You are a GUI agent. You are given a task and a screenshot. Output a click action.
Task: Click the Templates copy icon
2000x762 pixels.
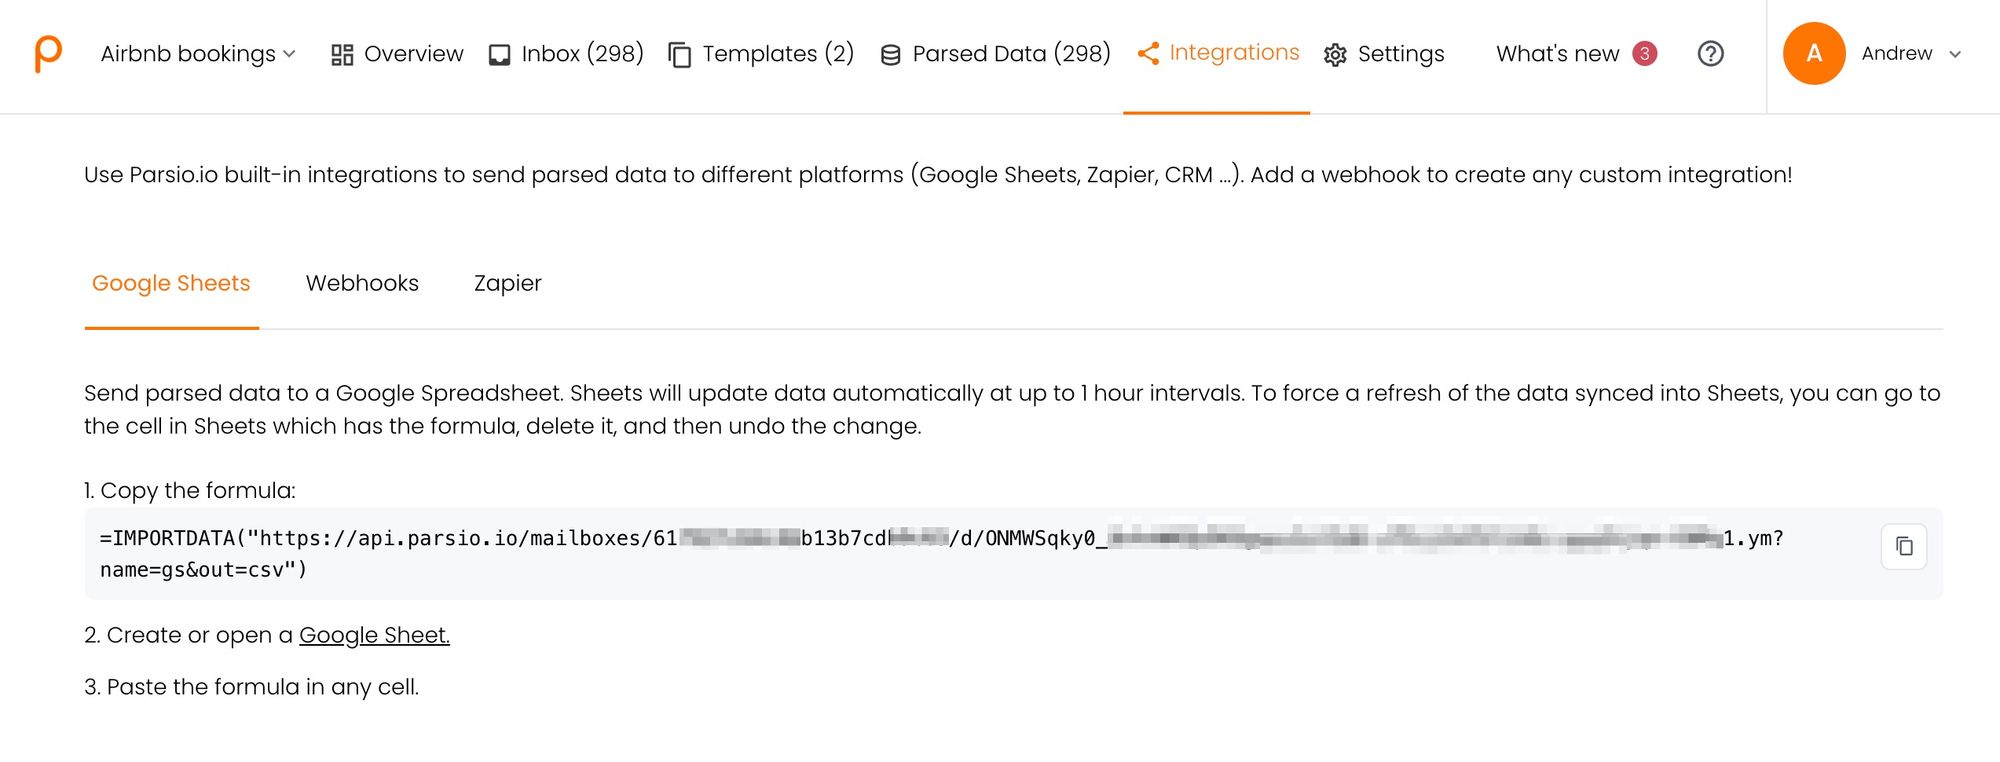tap(680, 55)
